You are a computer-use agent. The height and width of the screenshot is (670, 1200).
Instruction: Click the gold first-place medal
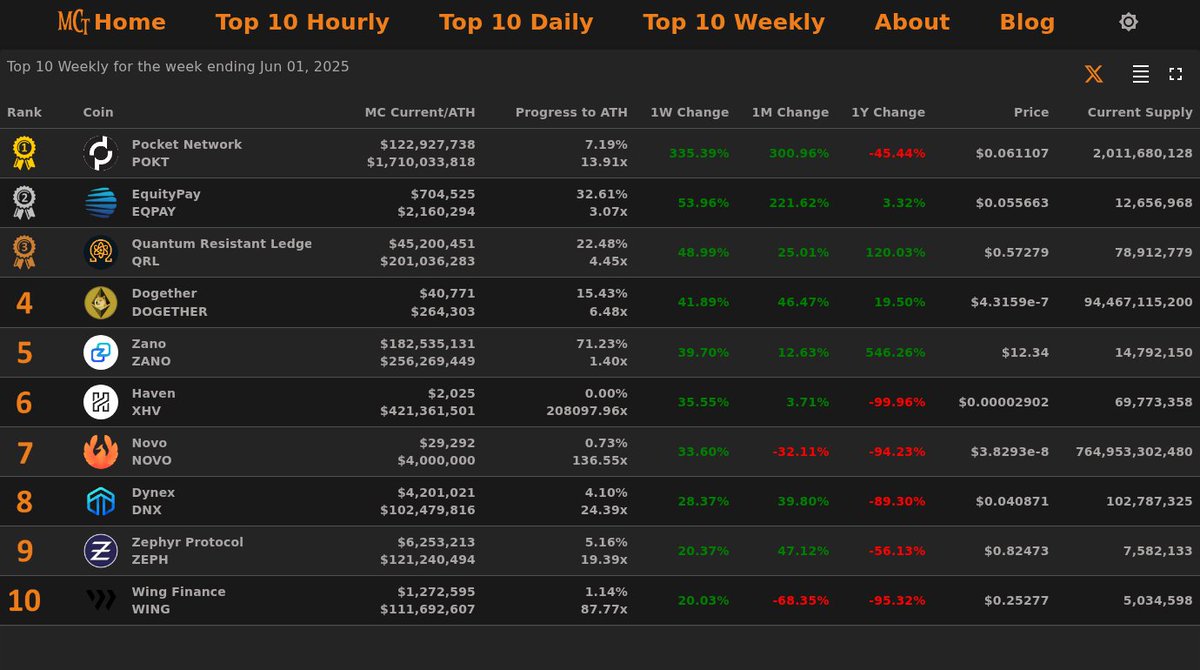(x=24, y=153)
